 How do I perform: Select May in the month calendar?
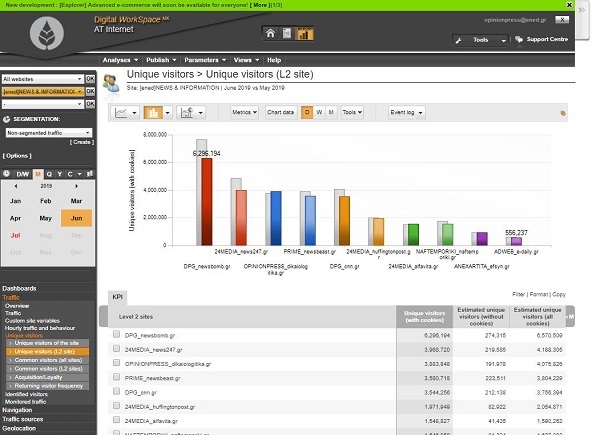45,217
